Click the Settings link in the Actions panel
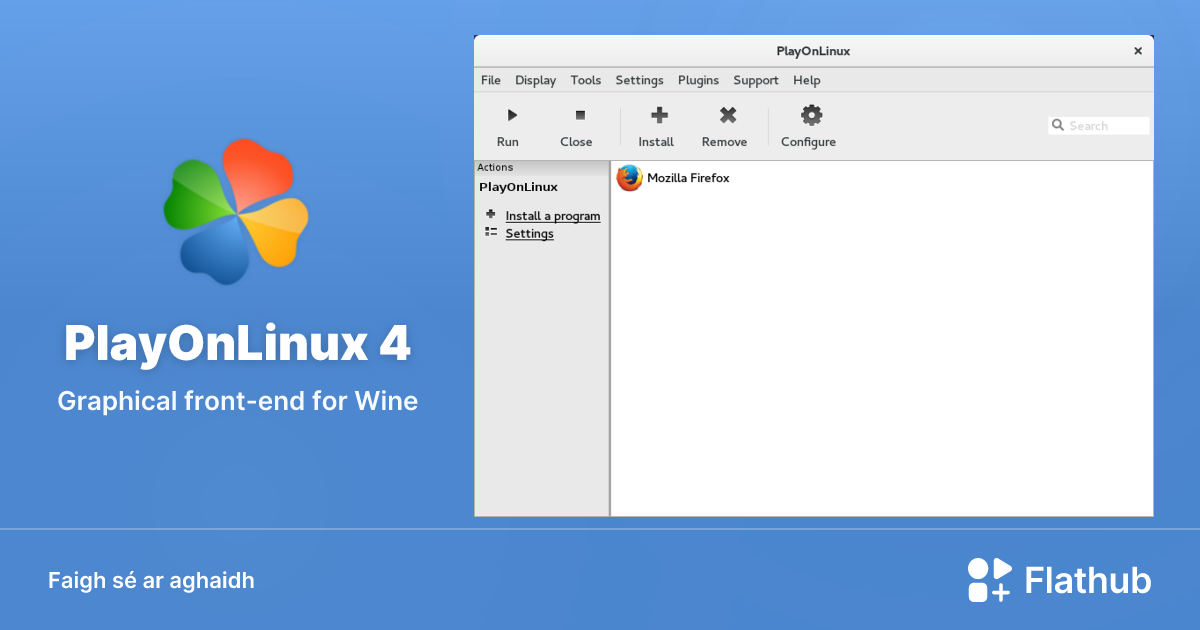 pyautogui.click(x=529, y=233)
